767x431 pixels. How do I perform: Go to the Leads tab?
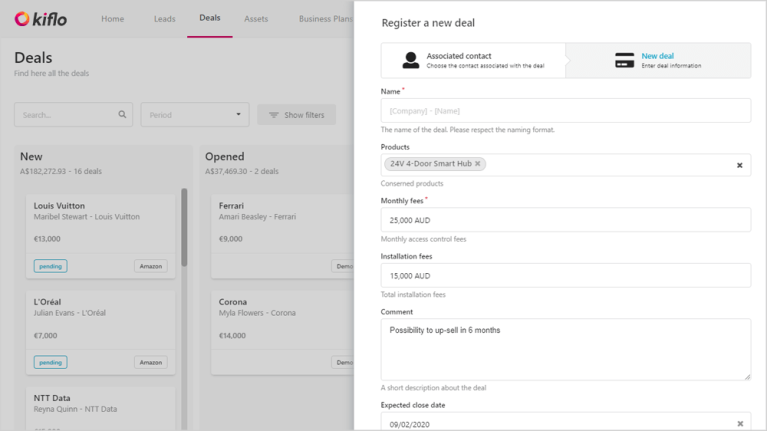pyautogui.click(x=164, y=19)
